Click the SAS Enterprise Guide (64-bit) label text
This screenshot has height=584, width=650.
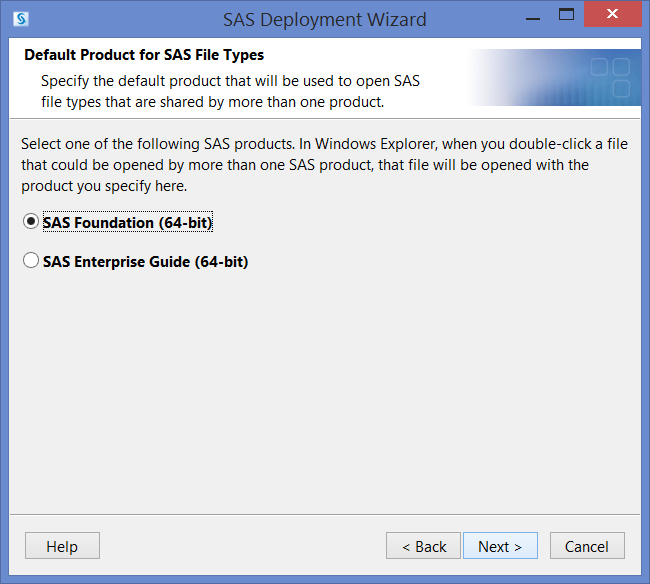[146, 262]
